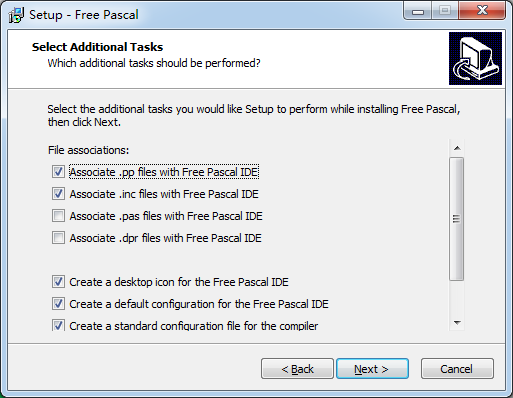513x398 pixels.
Task: Click the scrollbar down arrow
Action: 457,323
